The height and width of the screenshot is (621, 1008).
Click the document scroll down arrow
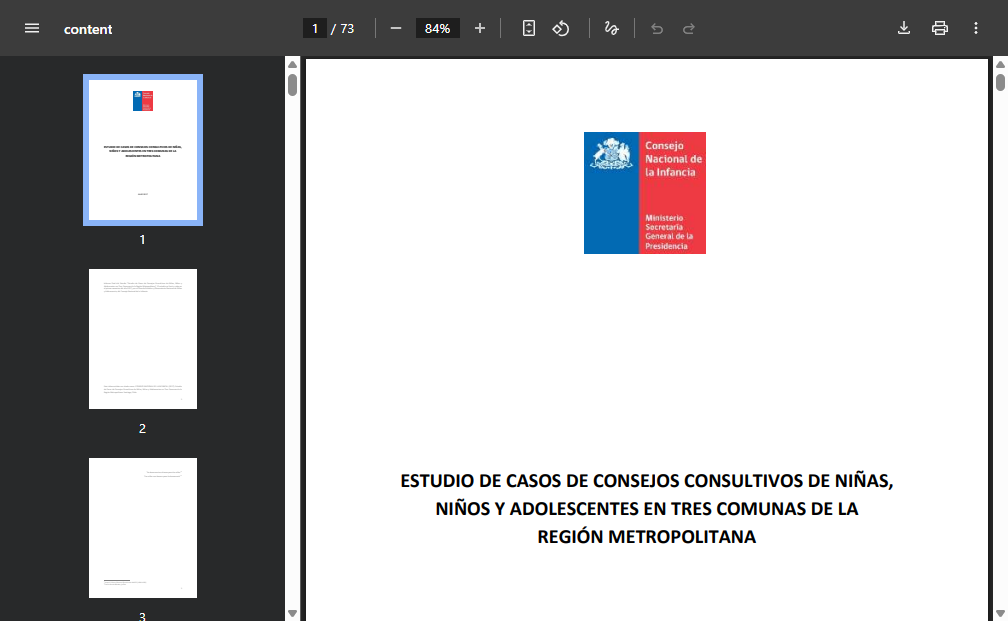1000,613
